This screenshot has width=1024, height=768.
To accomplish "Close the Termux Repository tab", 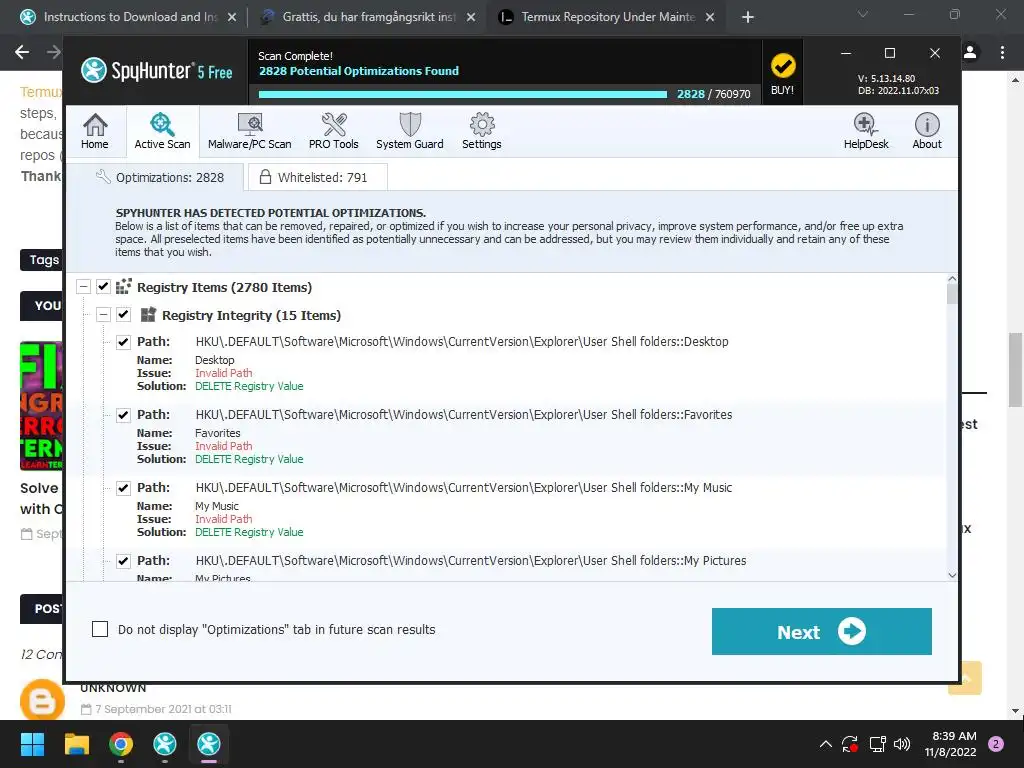I will 711,17.
